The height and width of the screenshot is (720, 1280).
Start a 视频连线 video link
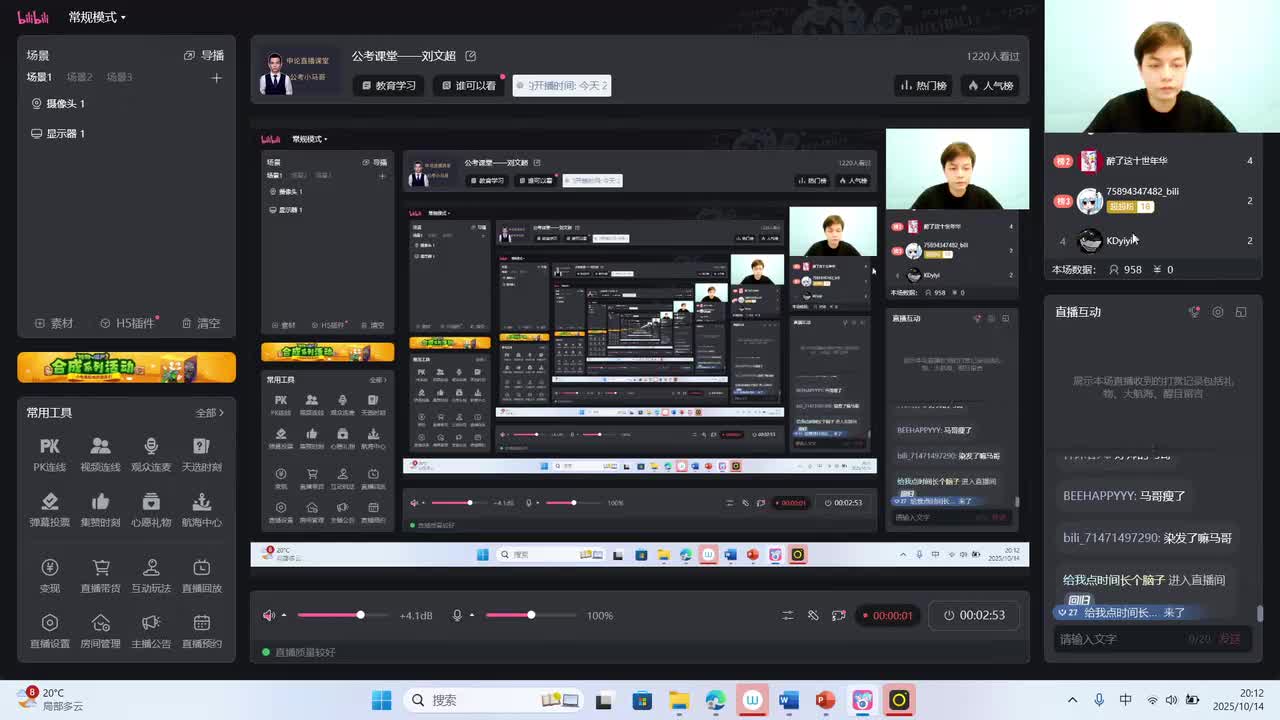click(x=100, y=454)
